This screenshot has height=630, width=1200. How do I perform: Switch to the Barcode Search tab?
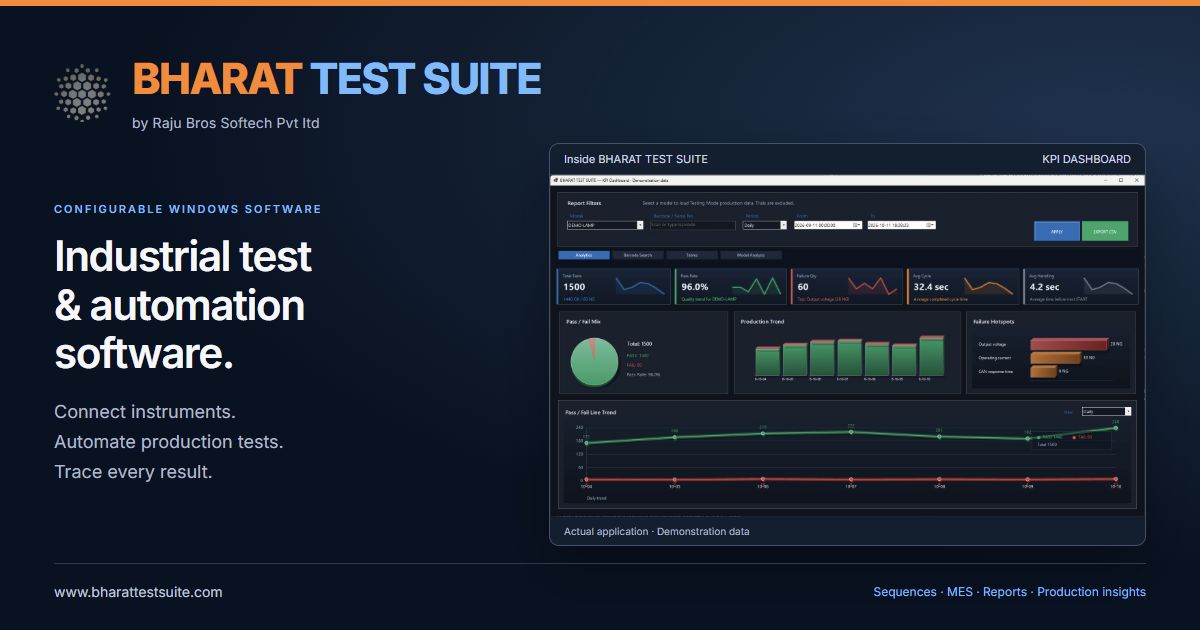(x=638, y=255)
